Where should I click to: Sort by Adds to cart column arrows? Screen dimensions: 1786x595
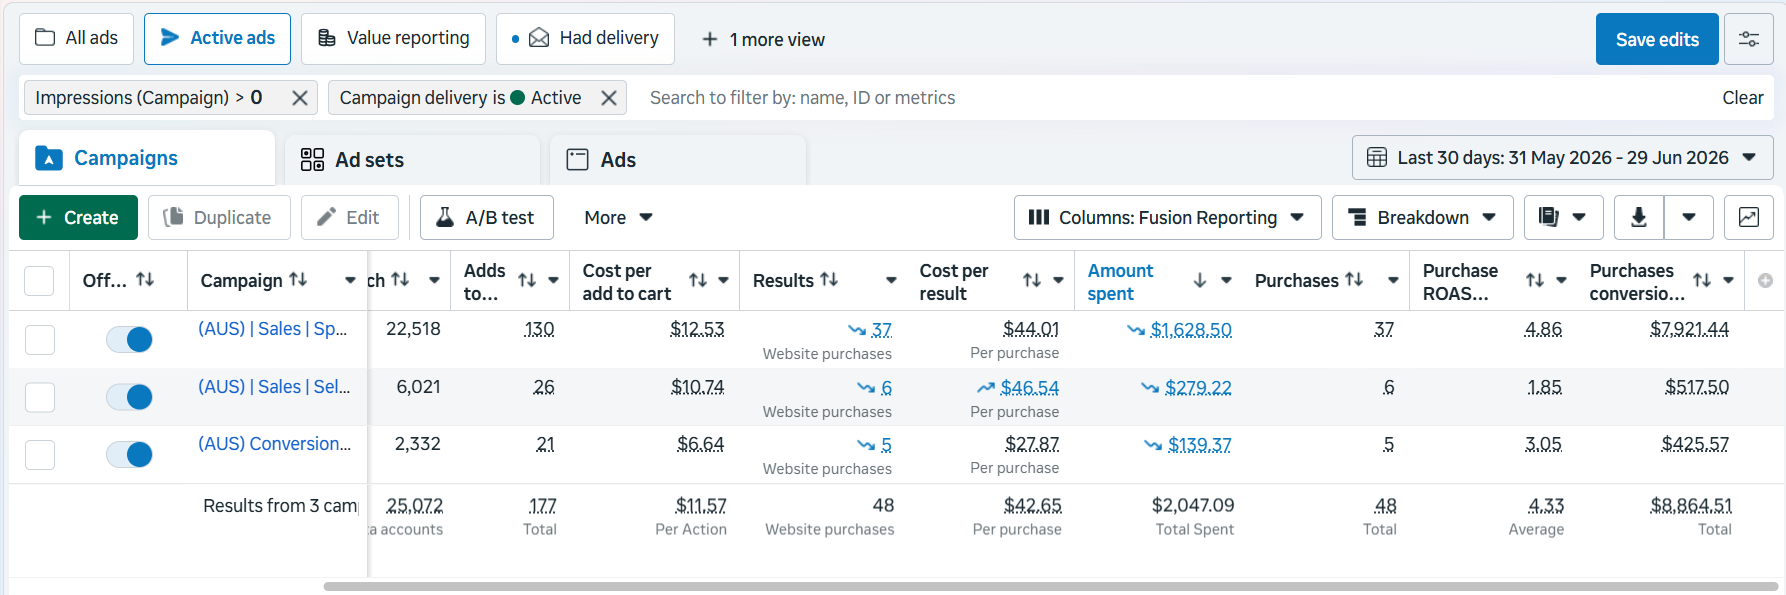527,281
